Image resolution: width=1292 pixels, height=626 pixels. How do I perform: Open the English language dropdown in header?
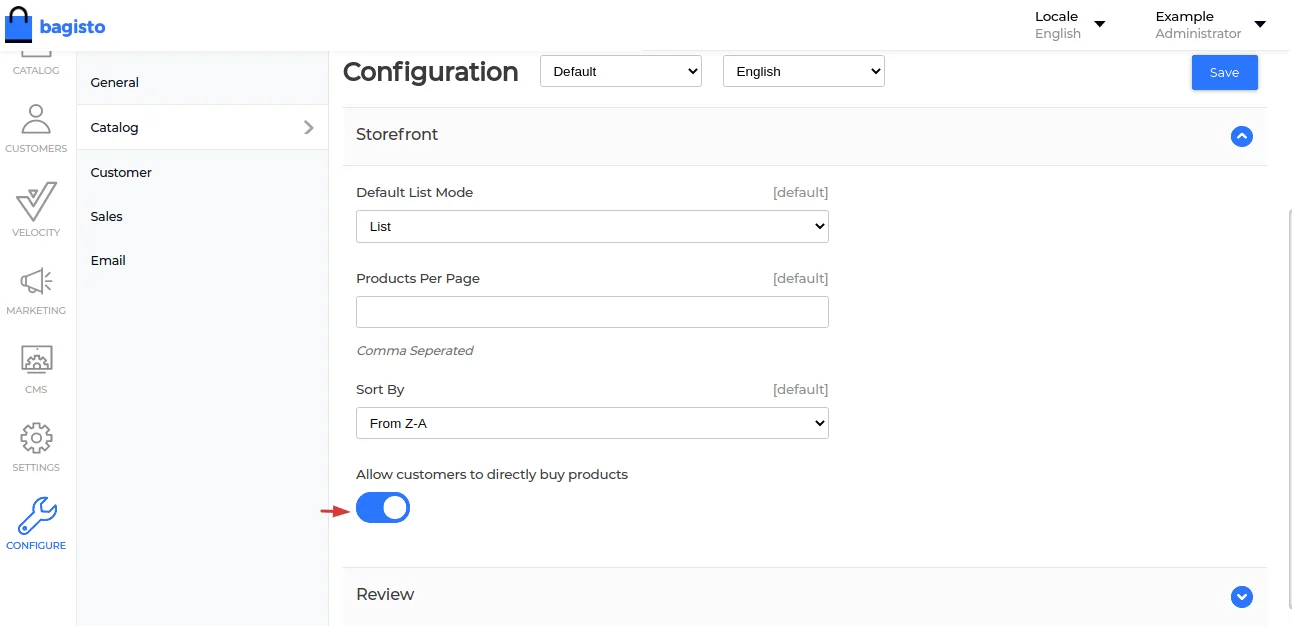(x=803, y=71)
